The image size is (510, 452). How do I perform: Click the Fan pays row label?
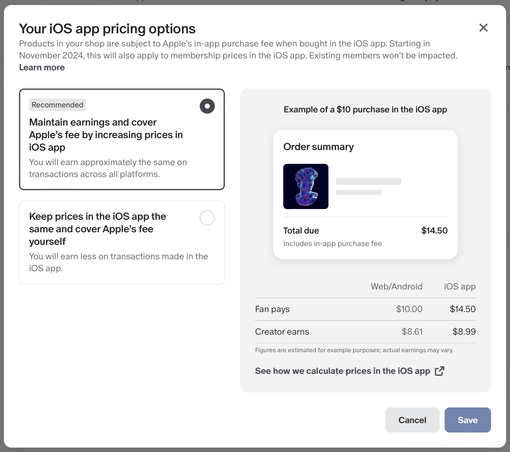point(272,309)
